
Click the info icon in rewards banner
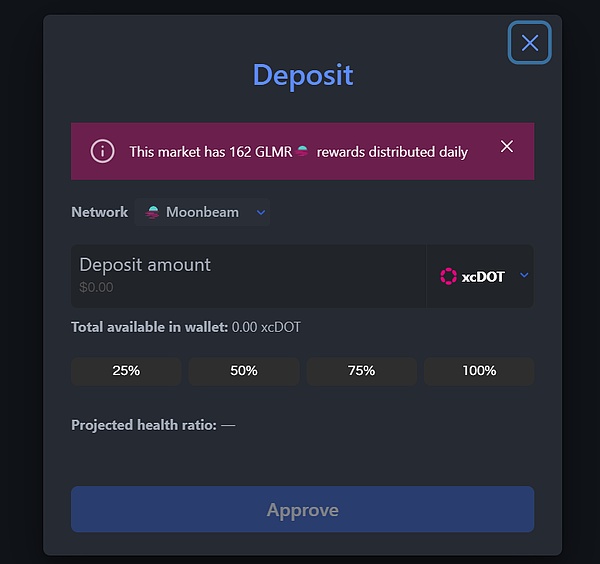pos(102,151)
